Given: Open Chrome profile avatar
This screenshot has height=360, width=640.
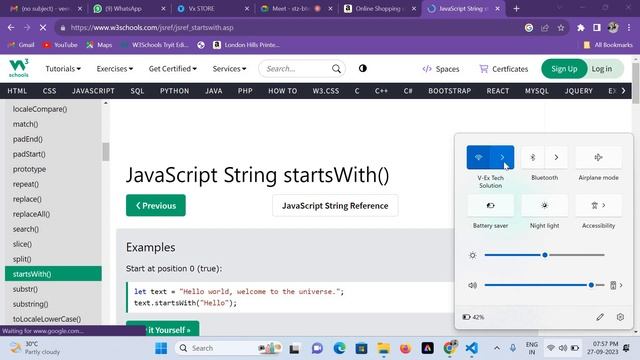Looking at the screenshot, I should tap(613, 27).
